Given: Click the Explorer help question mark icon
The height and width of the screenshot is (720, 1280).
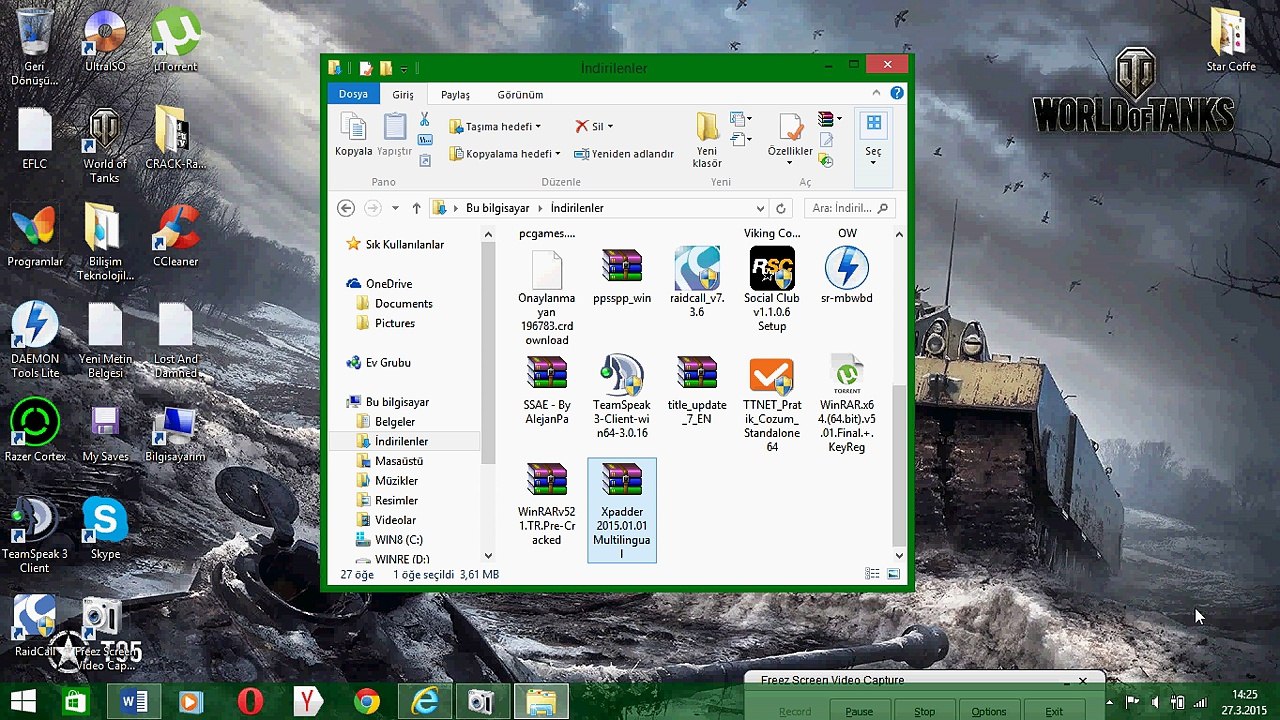Looking at the screenshot, I should click(x=897, y=94).
